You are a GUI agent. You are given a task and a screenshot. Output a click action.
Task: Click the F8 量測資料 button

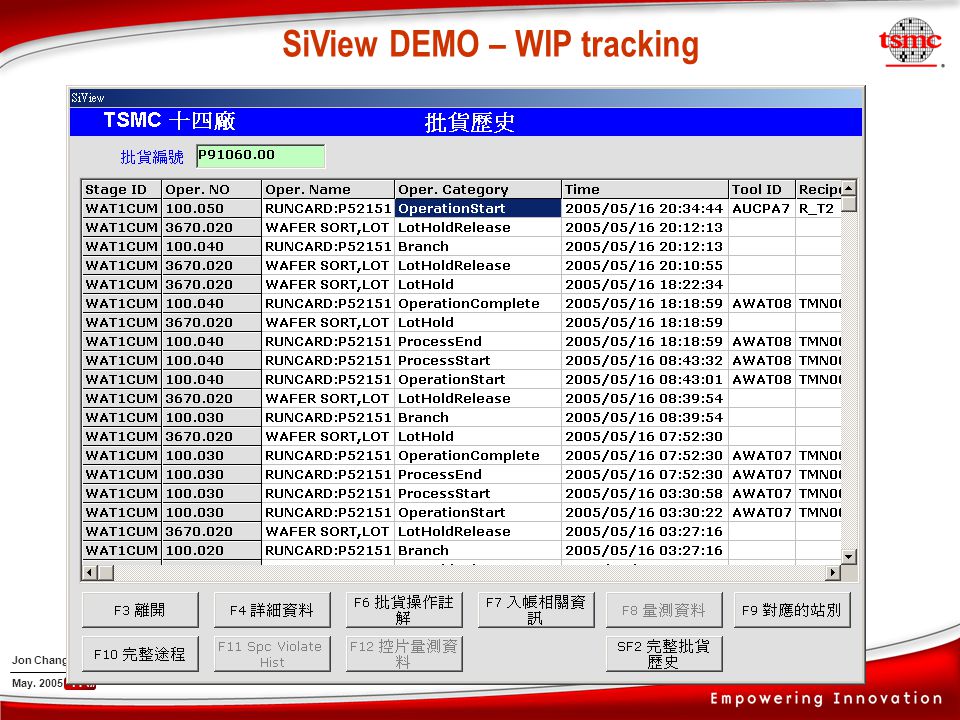664,610
